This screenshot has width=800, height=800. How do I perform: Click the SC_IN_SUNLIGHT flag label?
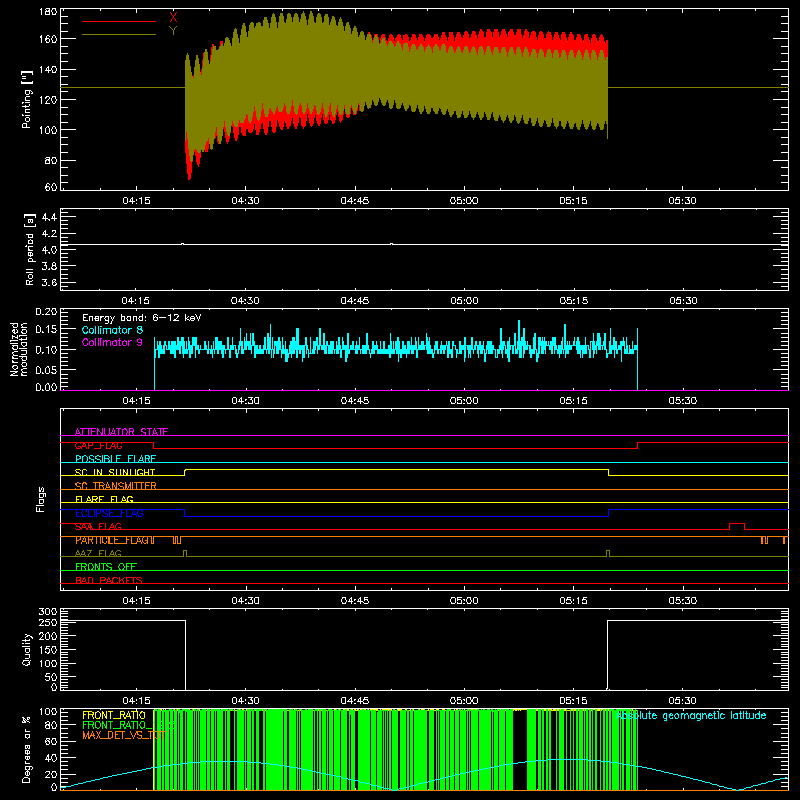[x=115, y=472]
